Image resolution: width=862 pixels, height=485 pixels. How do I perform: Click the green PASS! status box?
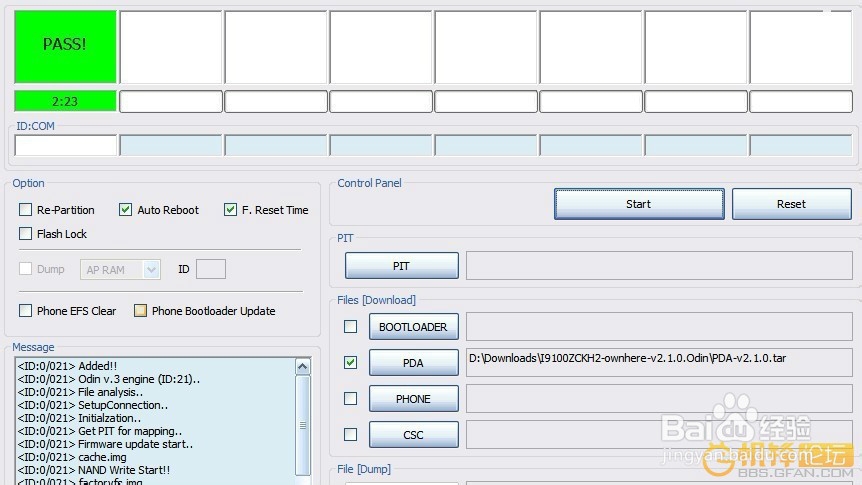65,46
